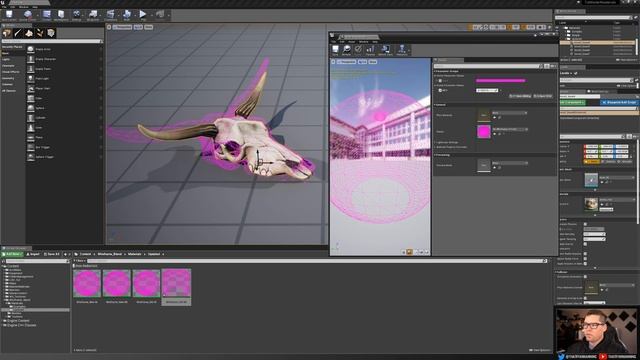Click Add New button in Content Browser
Screen dimensions: 640x360
(13, 254)
